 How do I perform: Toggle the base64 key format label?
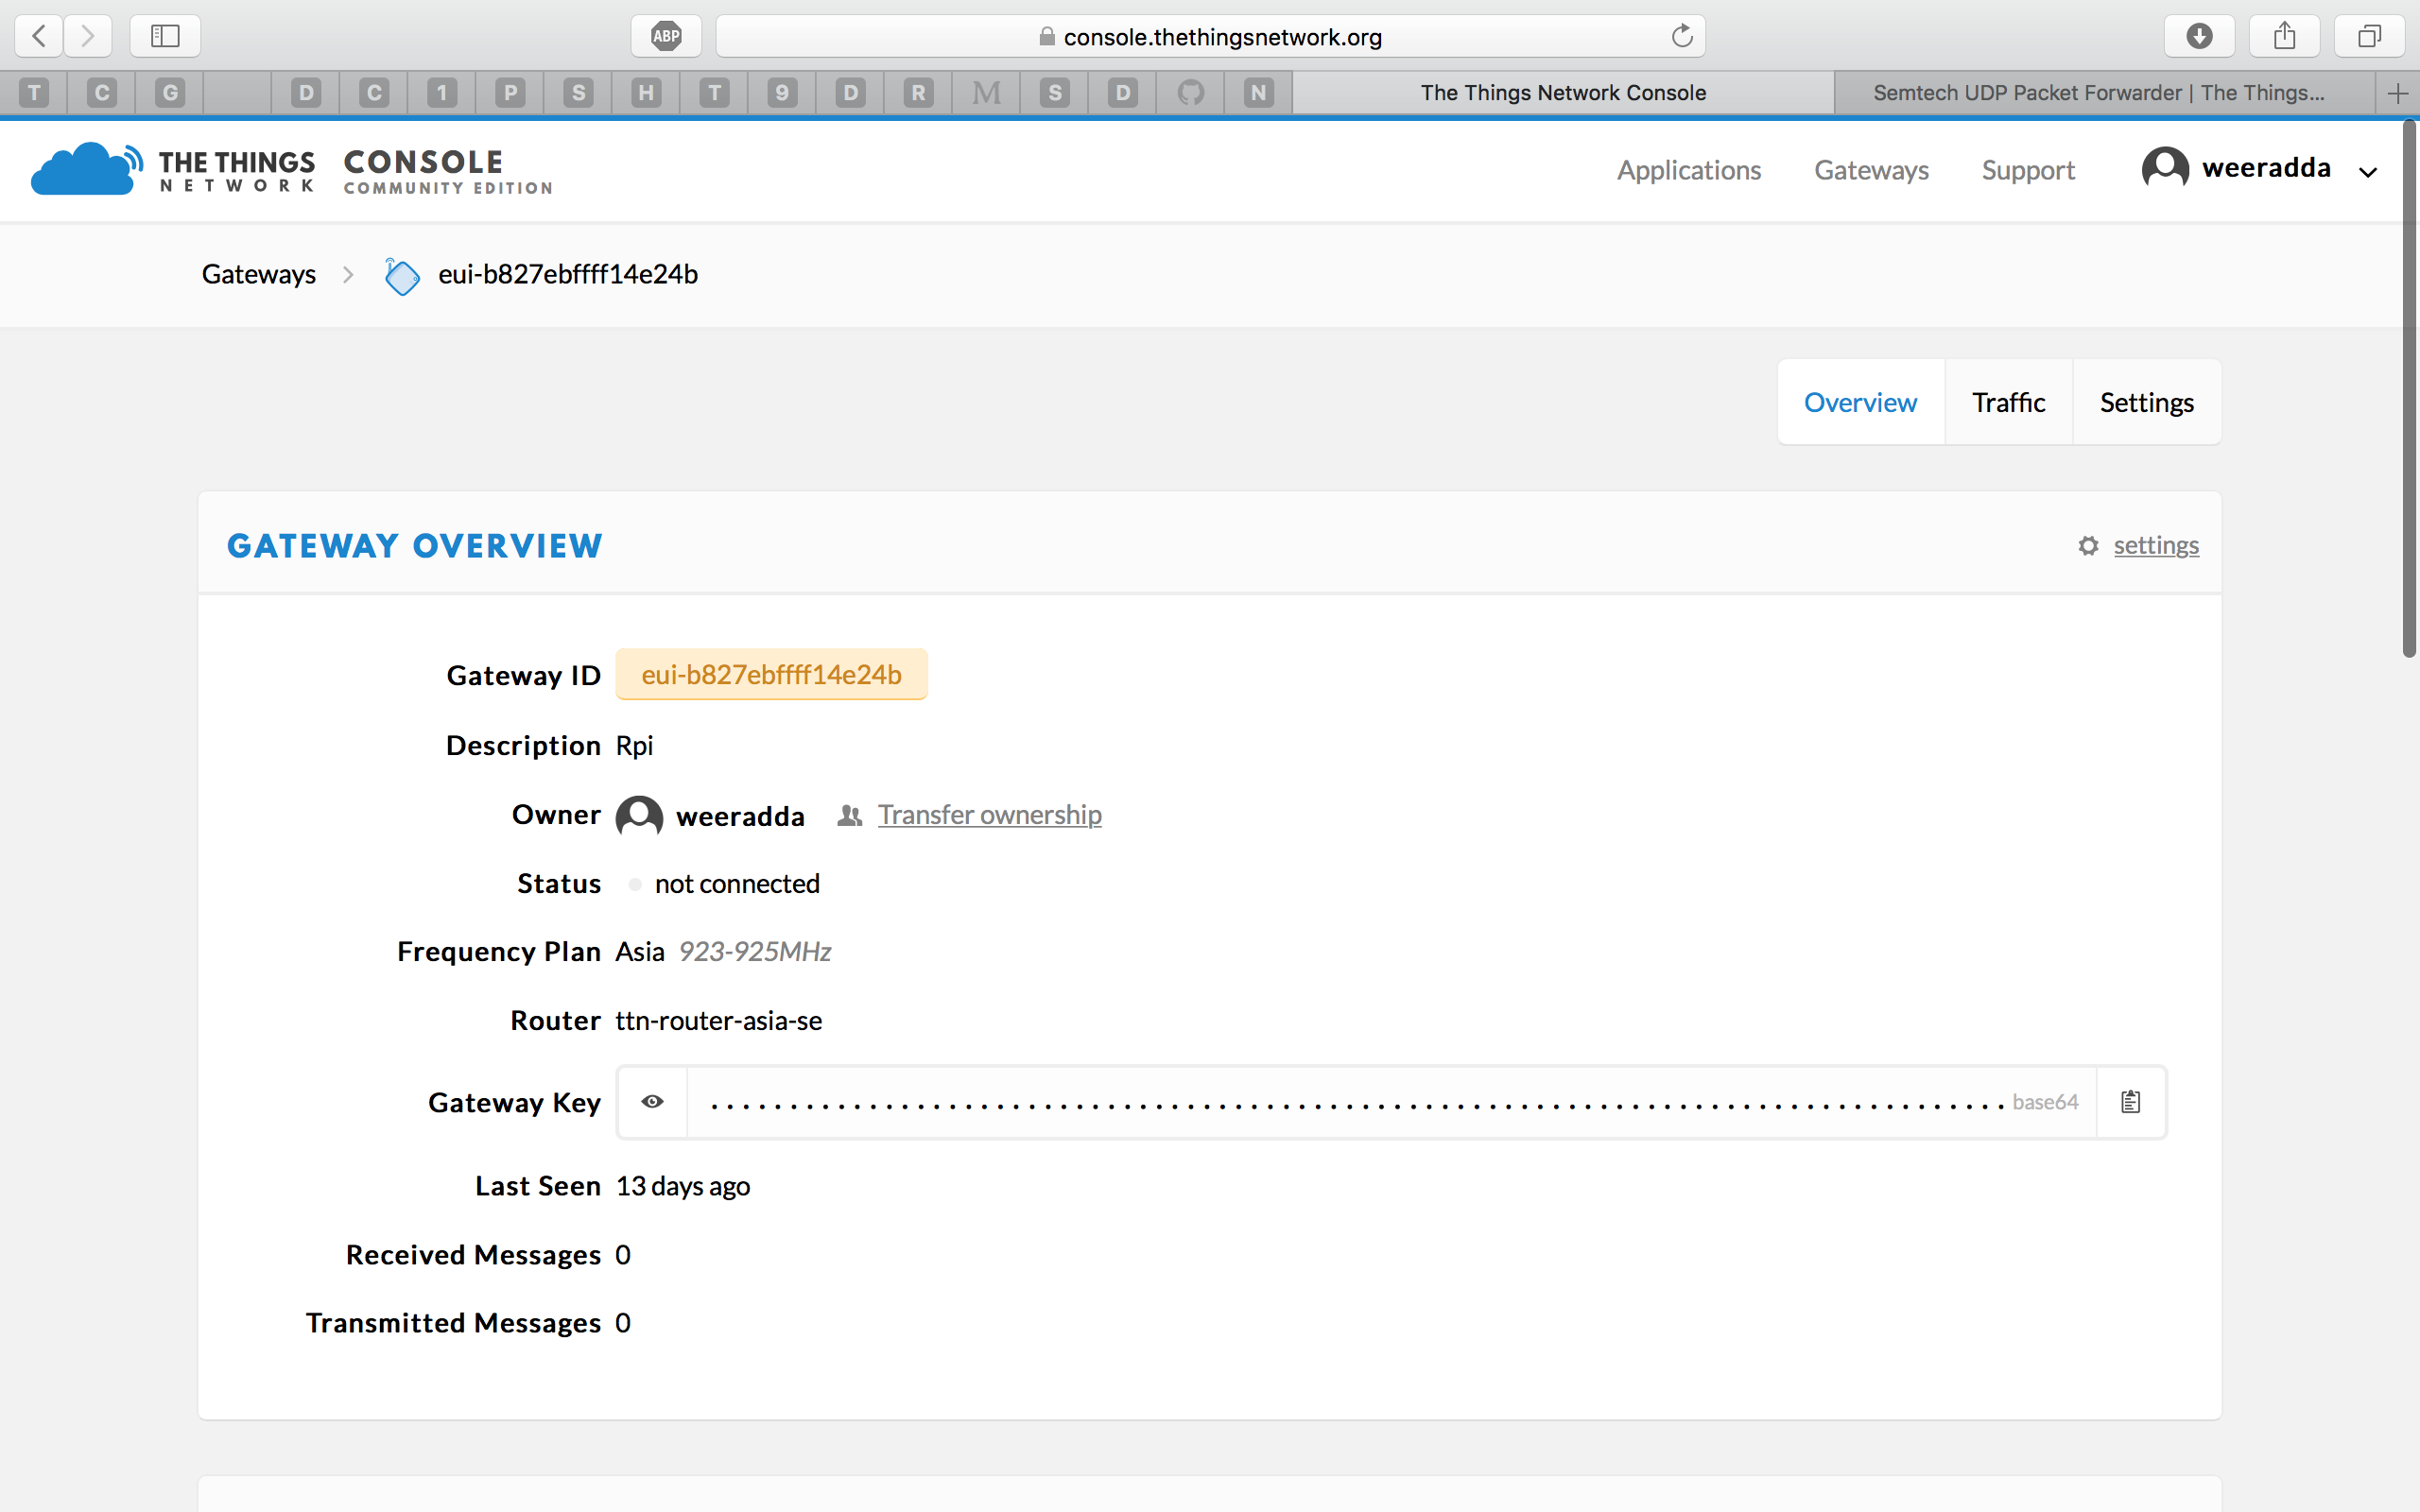tap(2045, 1102)
